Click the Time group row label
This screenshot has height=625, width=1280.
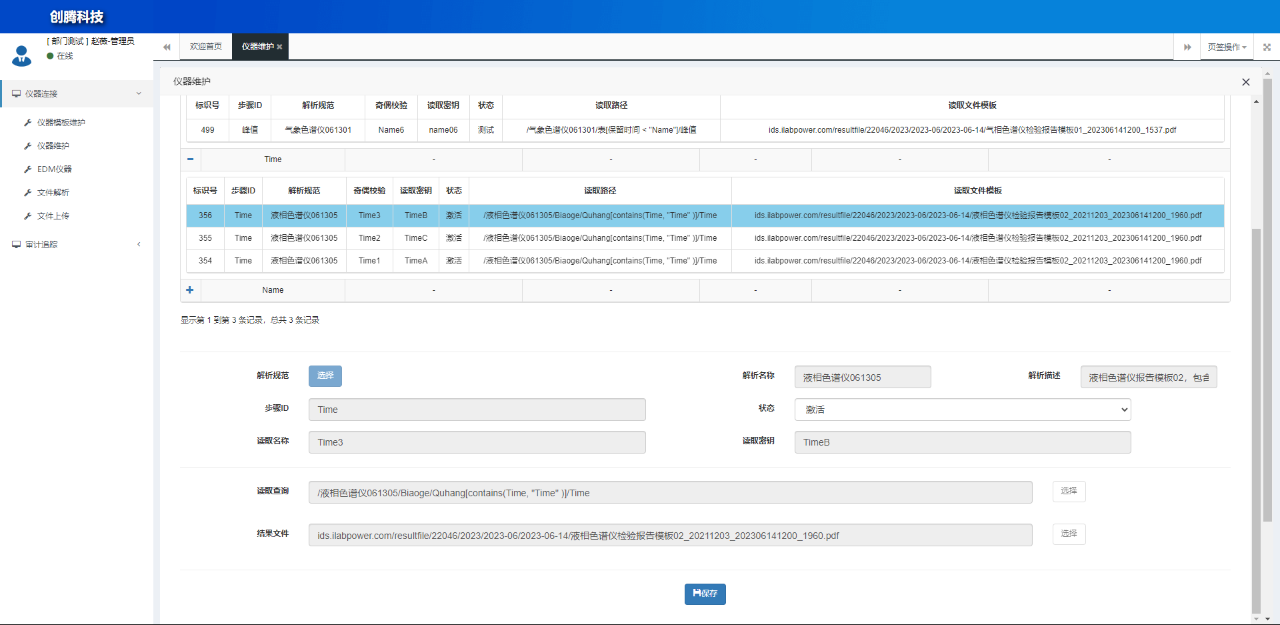(273, 159)
